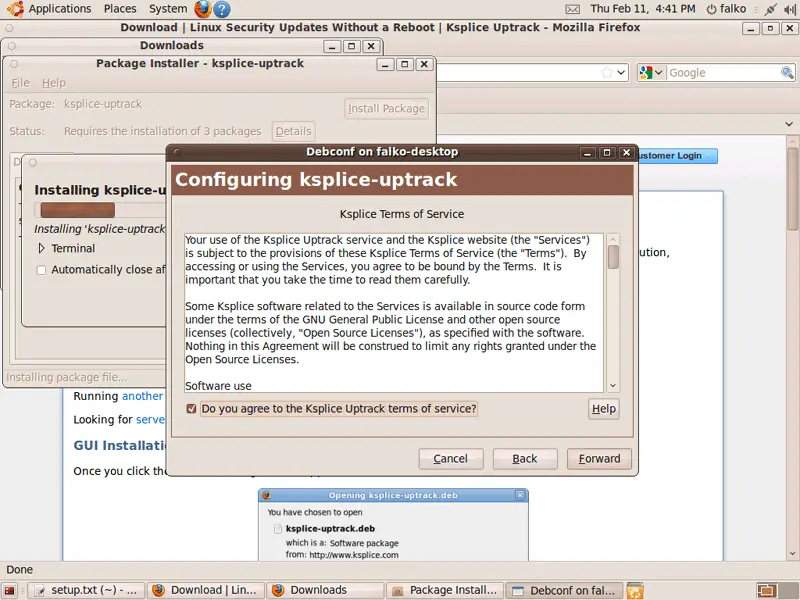Screen dimensions: 800x600
Task: Close the Package Installer window
Action: coord(424,64)
